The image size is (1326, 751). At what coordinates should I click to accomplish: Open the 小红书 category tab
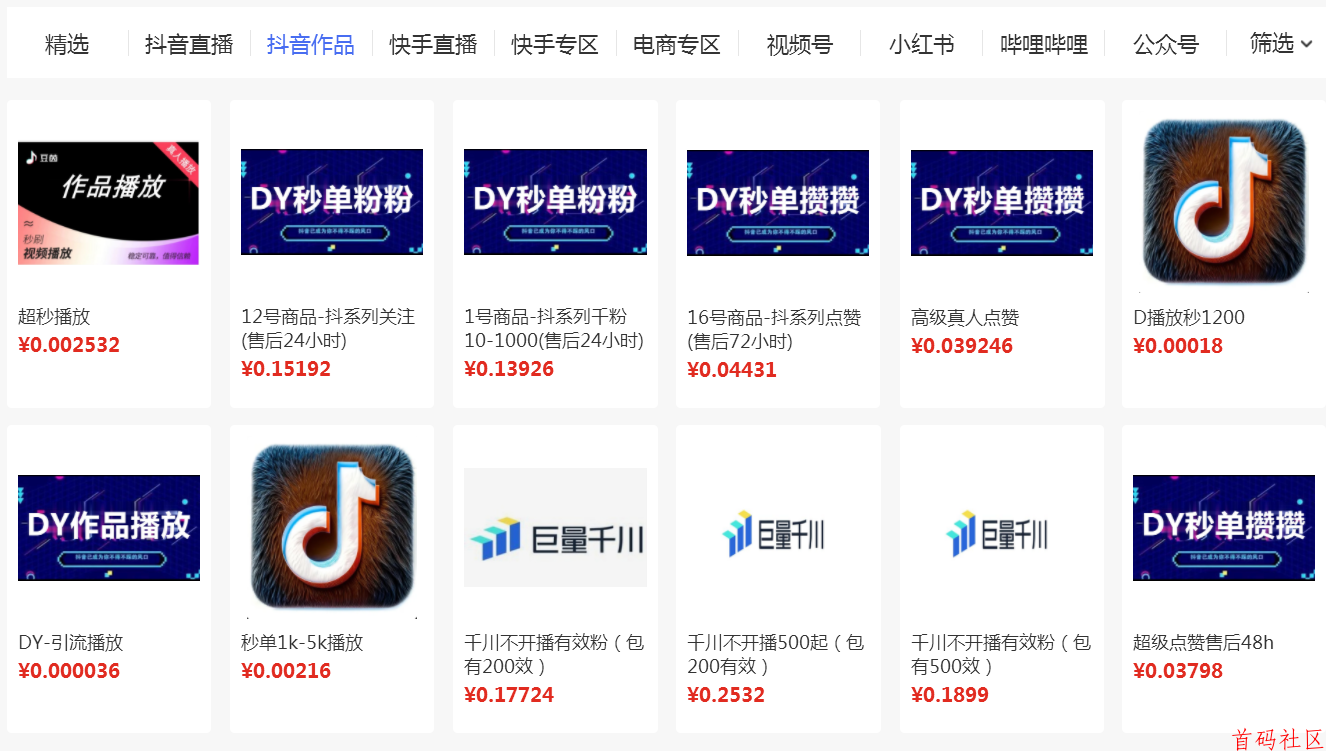pos(921,44)
